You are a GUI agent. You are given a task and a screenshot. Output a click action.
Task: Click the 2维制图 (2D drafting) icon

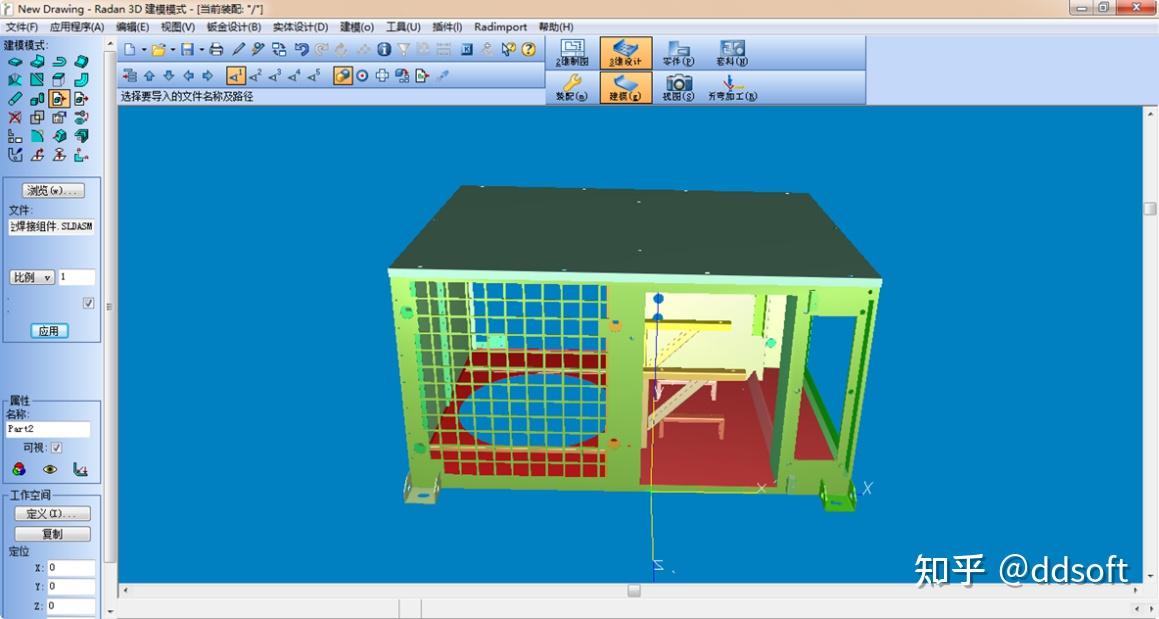(x=571, y=52)
